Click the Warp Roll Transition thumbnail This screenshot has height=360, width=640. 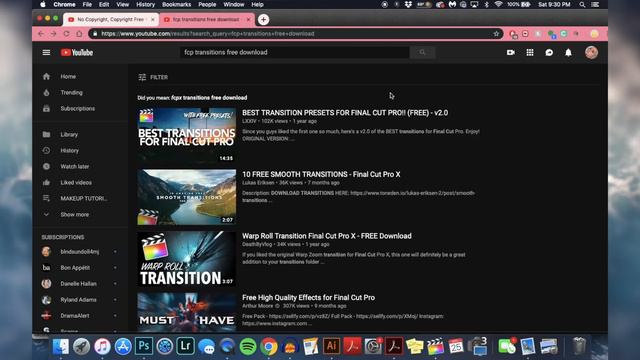coord(187,259)
